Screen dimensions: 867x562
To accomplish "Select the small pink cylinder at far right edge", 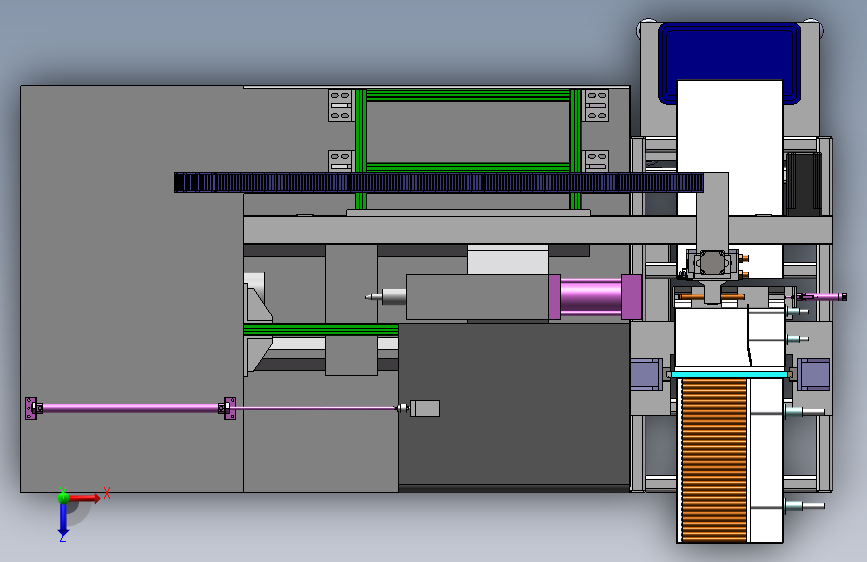I will [823, 297].
